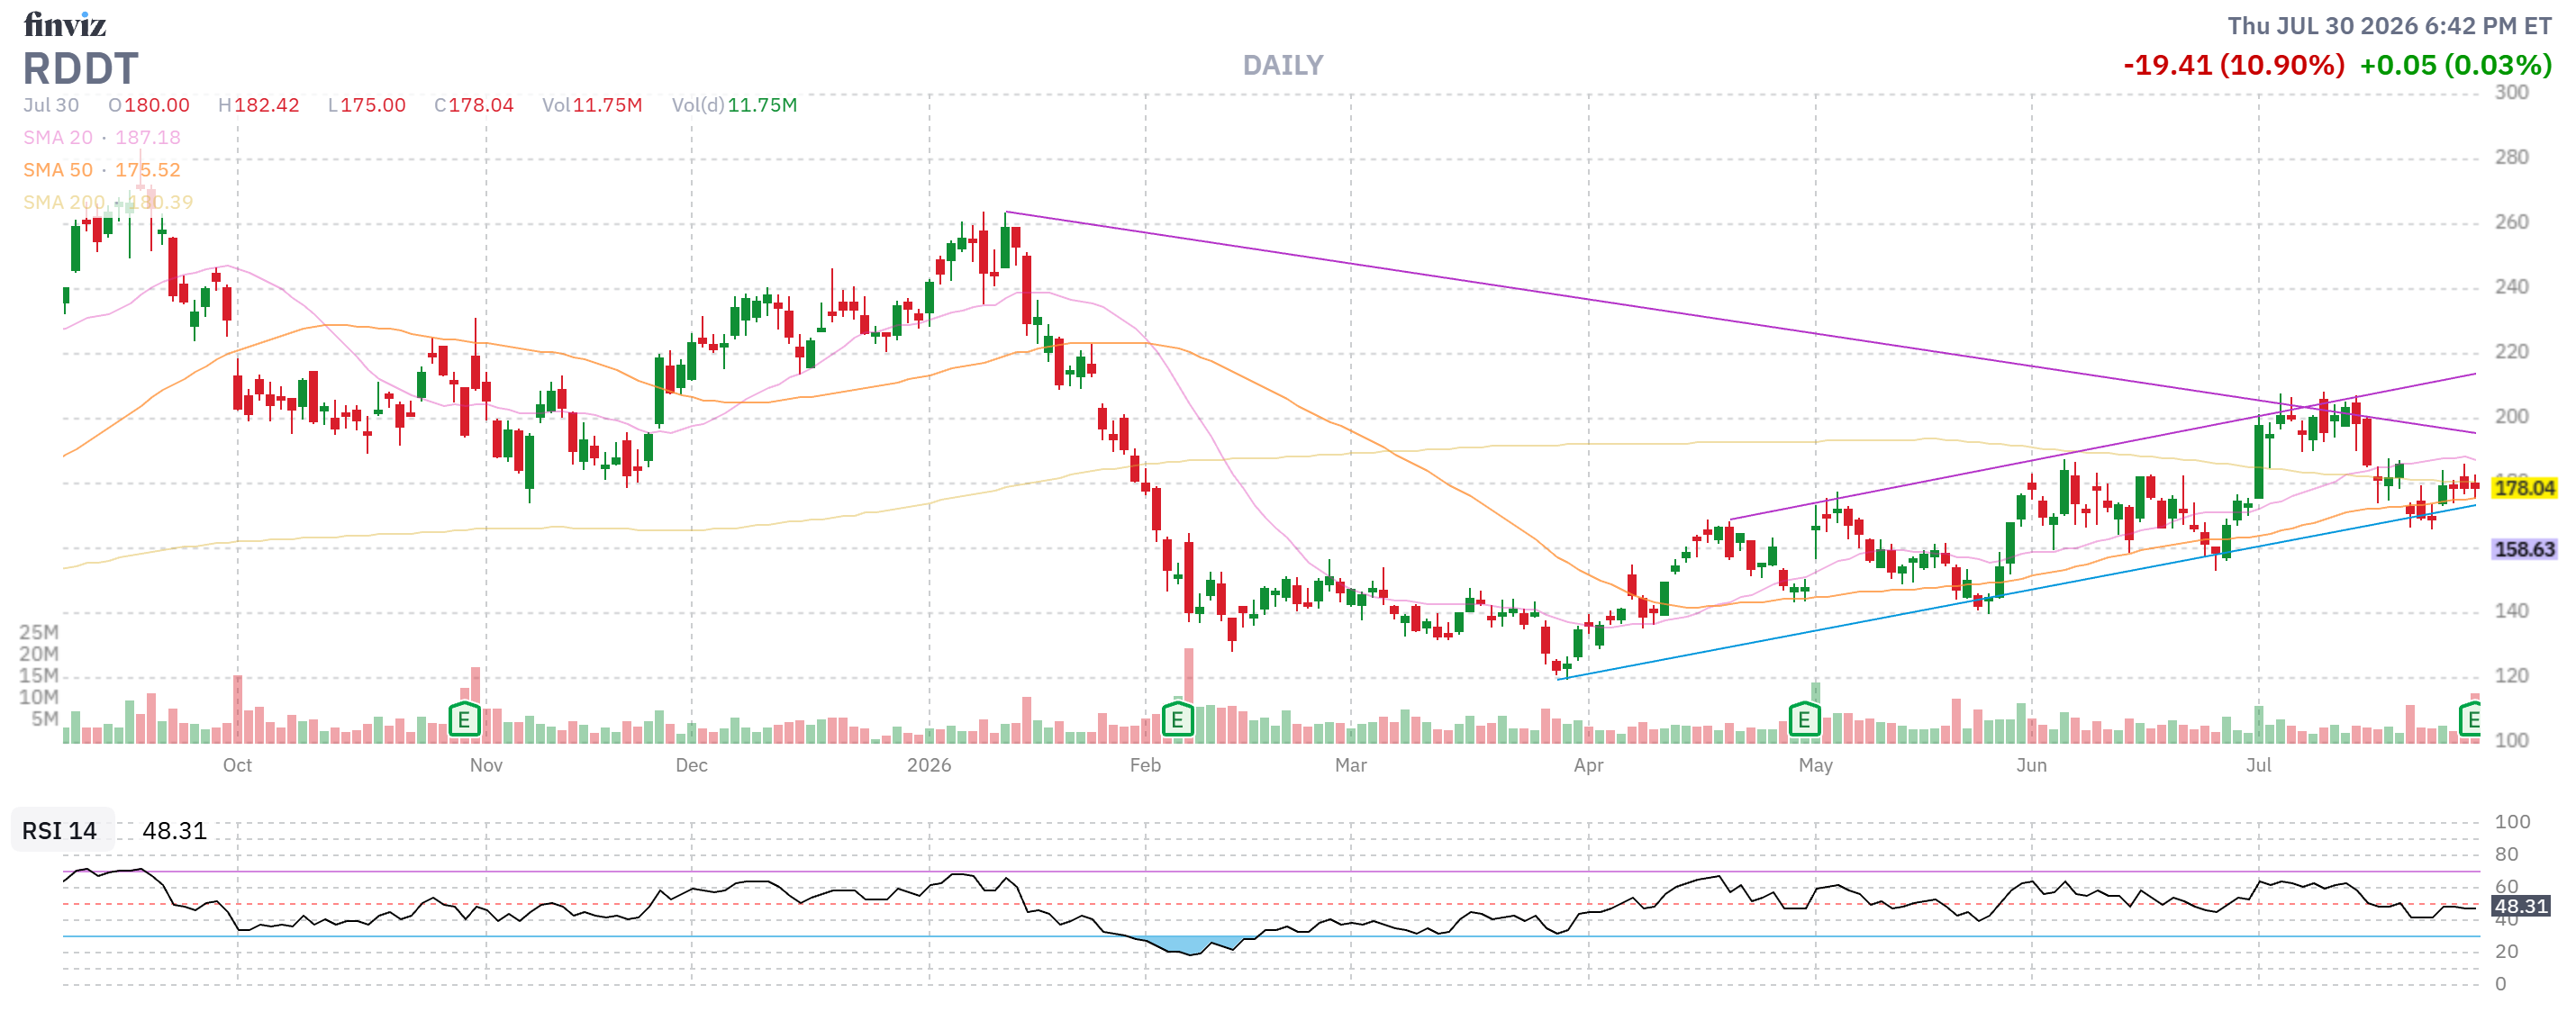This screenshot has width=2576, height=1012.
Task: Click the 280 label on the price axis
Action: click(2511, 157)
